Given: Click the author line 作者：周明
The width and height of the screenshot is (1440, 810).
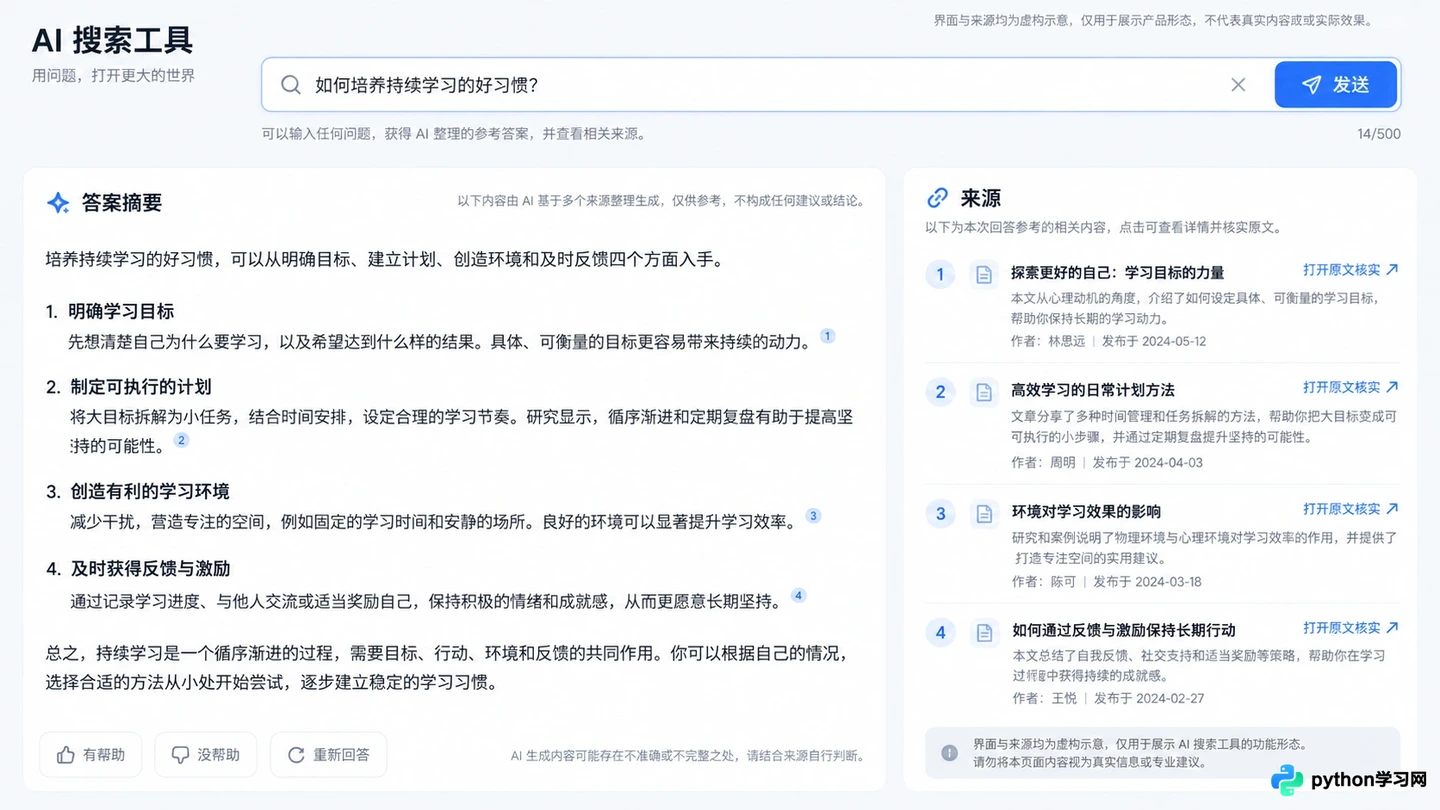Looking at the screenshot, I should (1044, 462).
